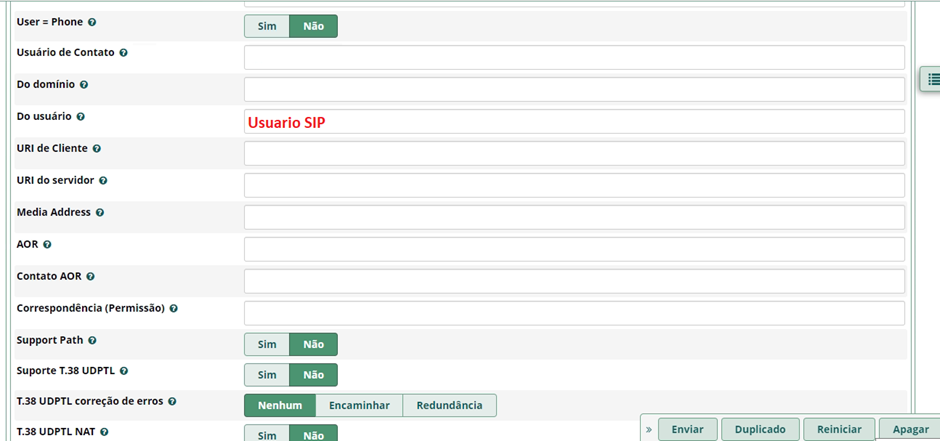The image size is (940, 441).
Task: Click help icon next to User = Phone
Action: point(93,21)
